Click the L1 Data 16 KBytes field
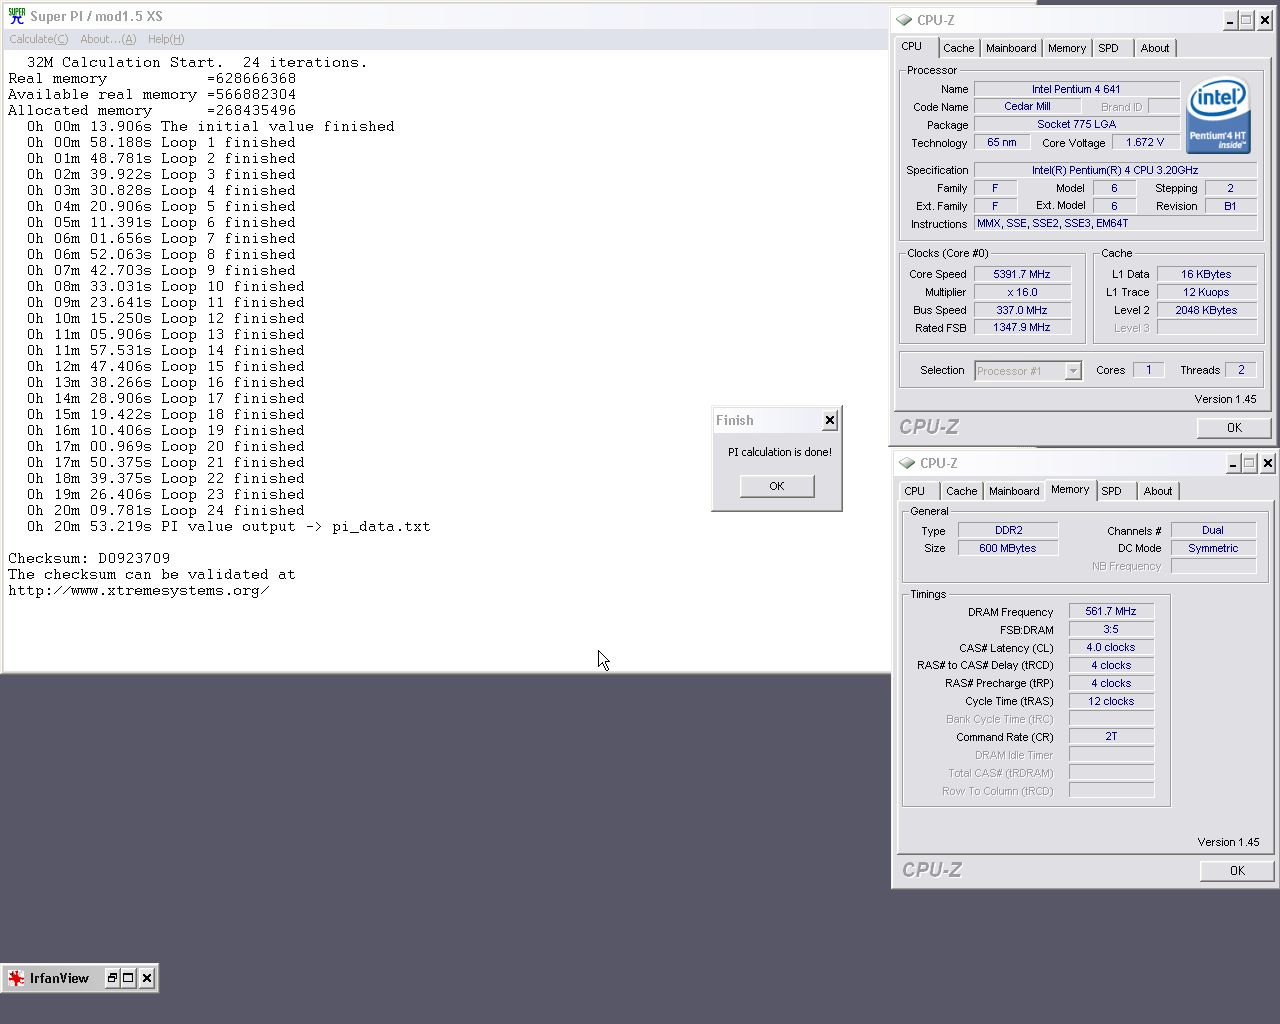The width and height of the screenshot is (1280, 1024). [1207, 274]
